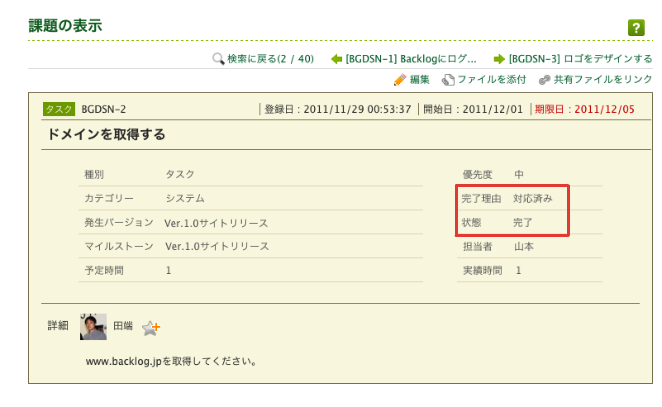Select the issue title ドメインを取得する
The height and width of the screenshot is (407, 662).
(x=106, y=134)
